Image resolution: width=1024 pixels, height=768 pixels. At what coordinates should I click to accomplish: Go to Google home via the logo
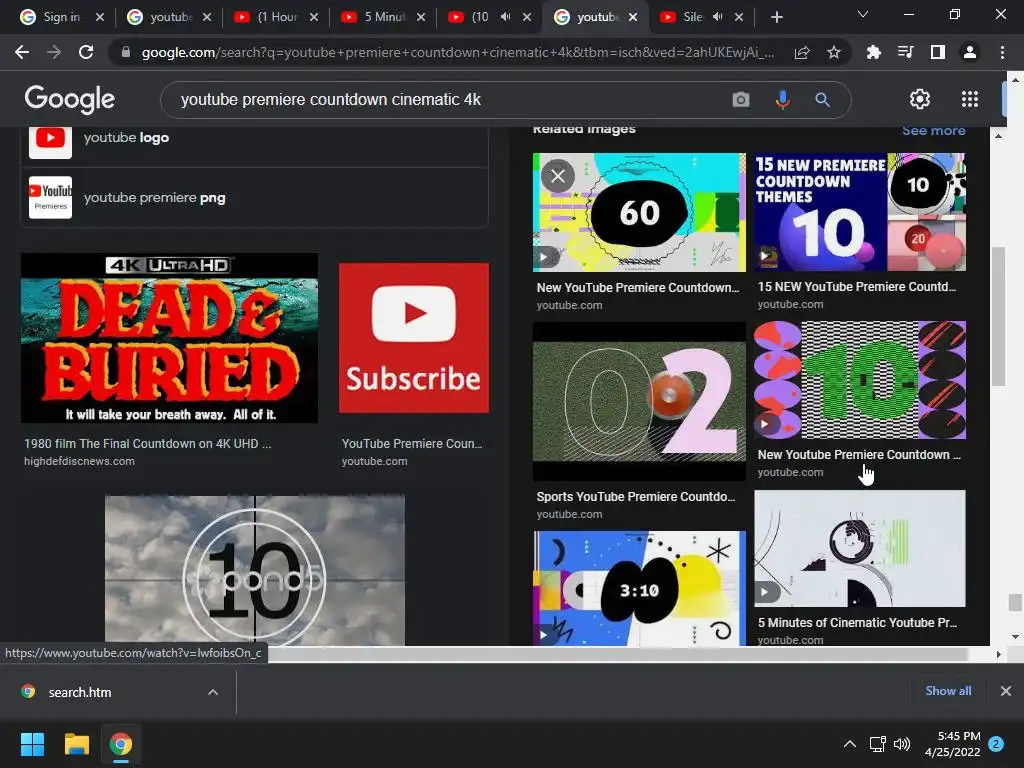pyautogui.click(x=69, y=99)
